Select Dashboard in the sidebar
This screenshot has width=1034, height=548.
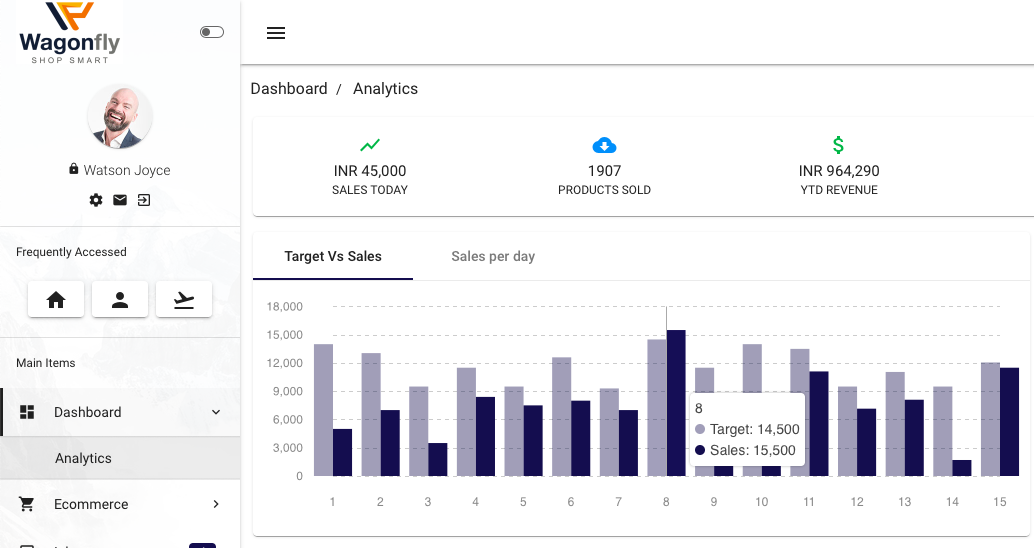pyautogui.click(x=120, y=412)
